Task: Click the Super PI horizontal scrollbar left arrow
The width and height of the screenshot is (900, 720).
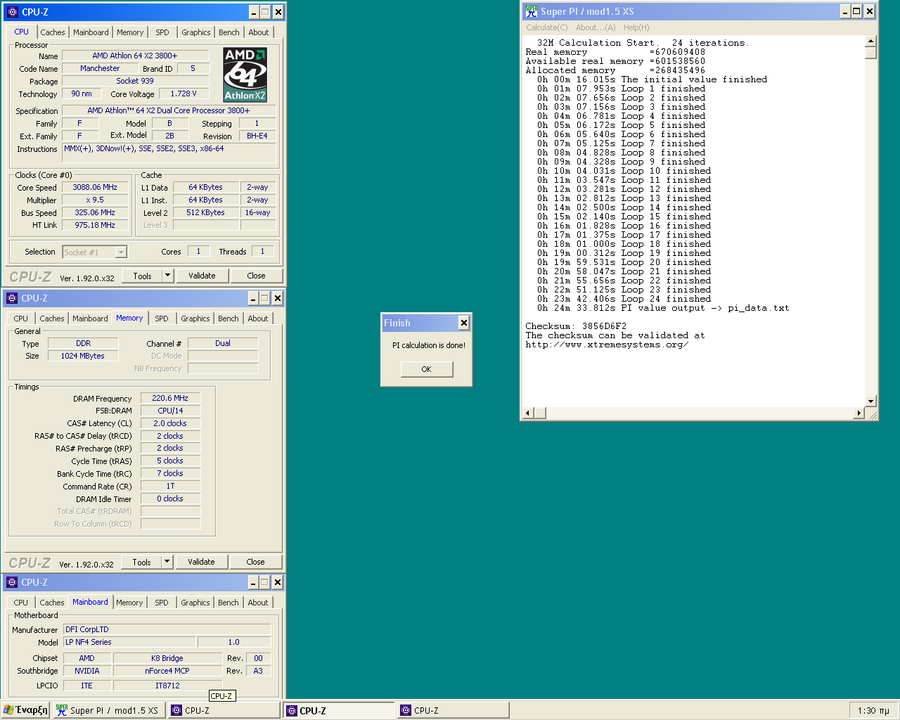Action: tap(529, 413)
